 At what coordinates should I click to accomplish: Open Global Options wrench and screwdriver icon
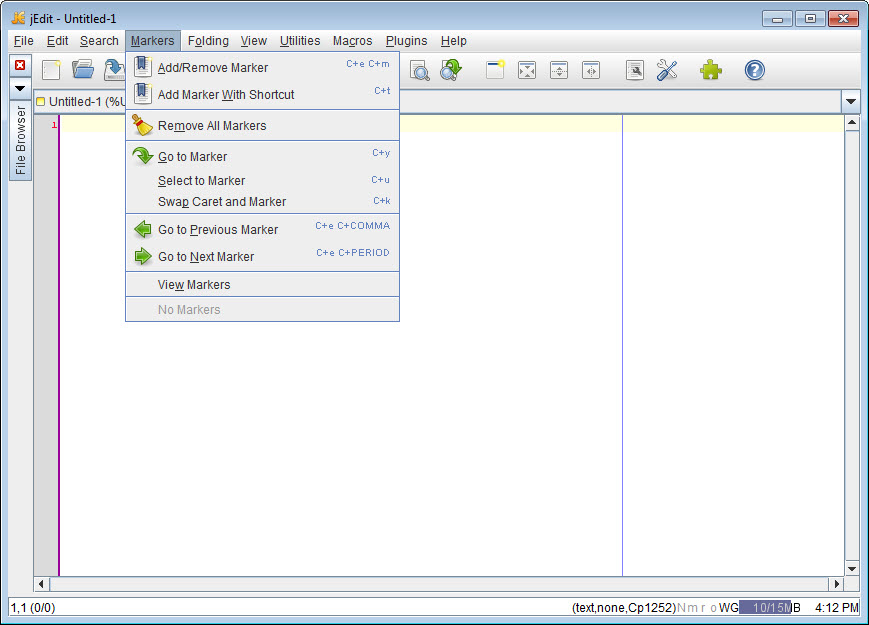coord(667,70)
